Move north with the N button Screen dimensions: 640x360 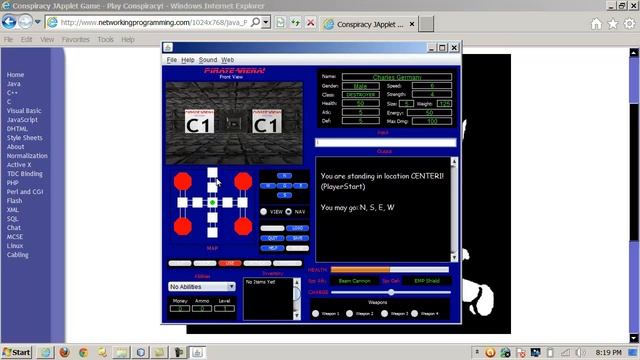(x=284, y=176)
